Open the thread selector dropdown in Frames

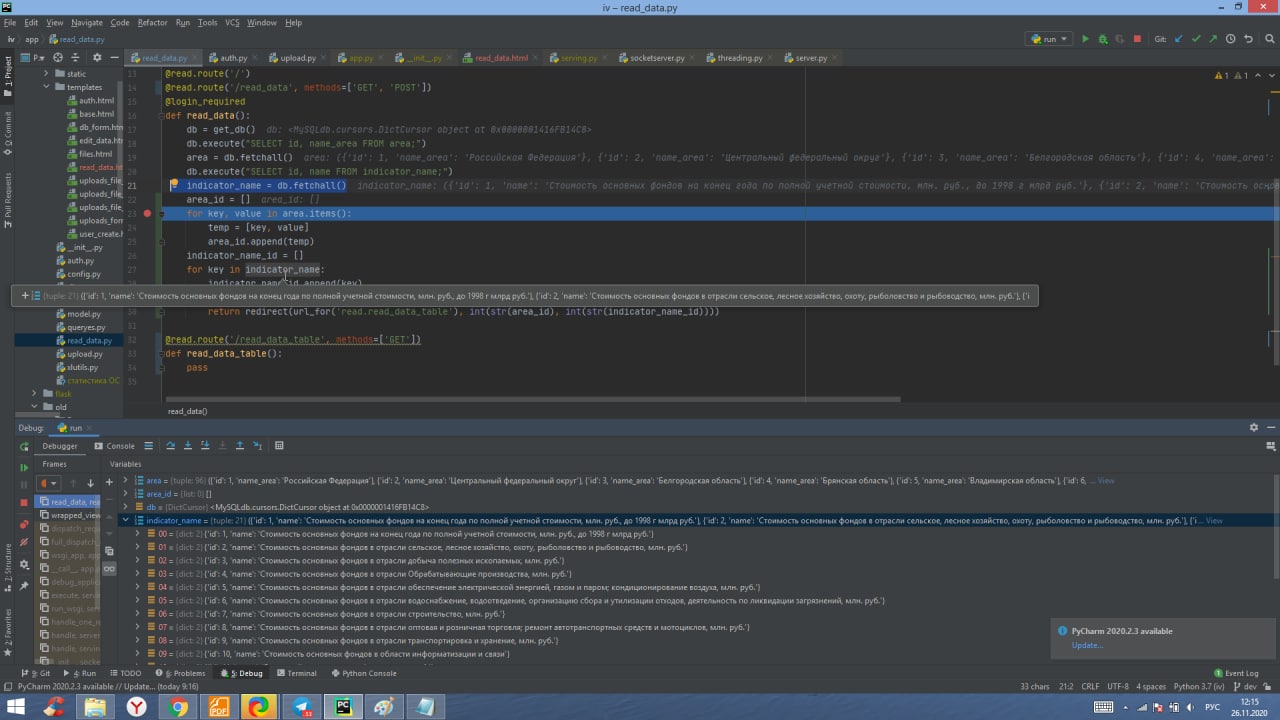click(x=48, y=483)
